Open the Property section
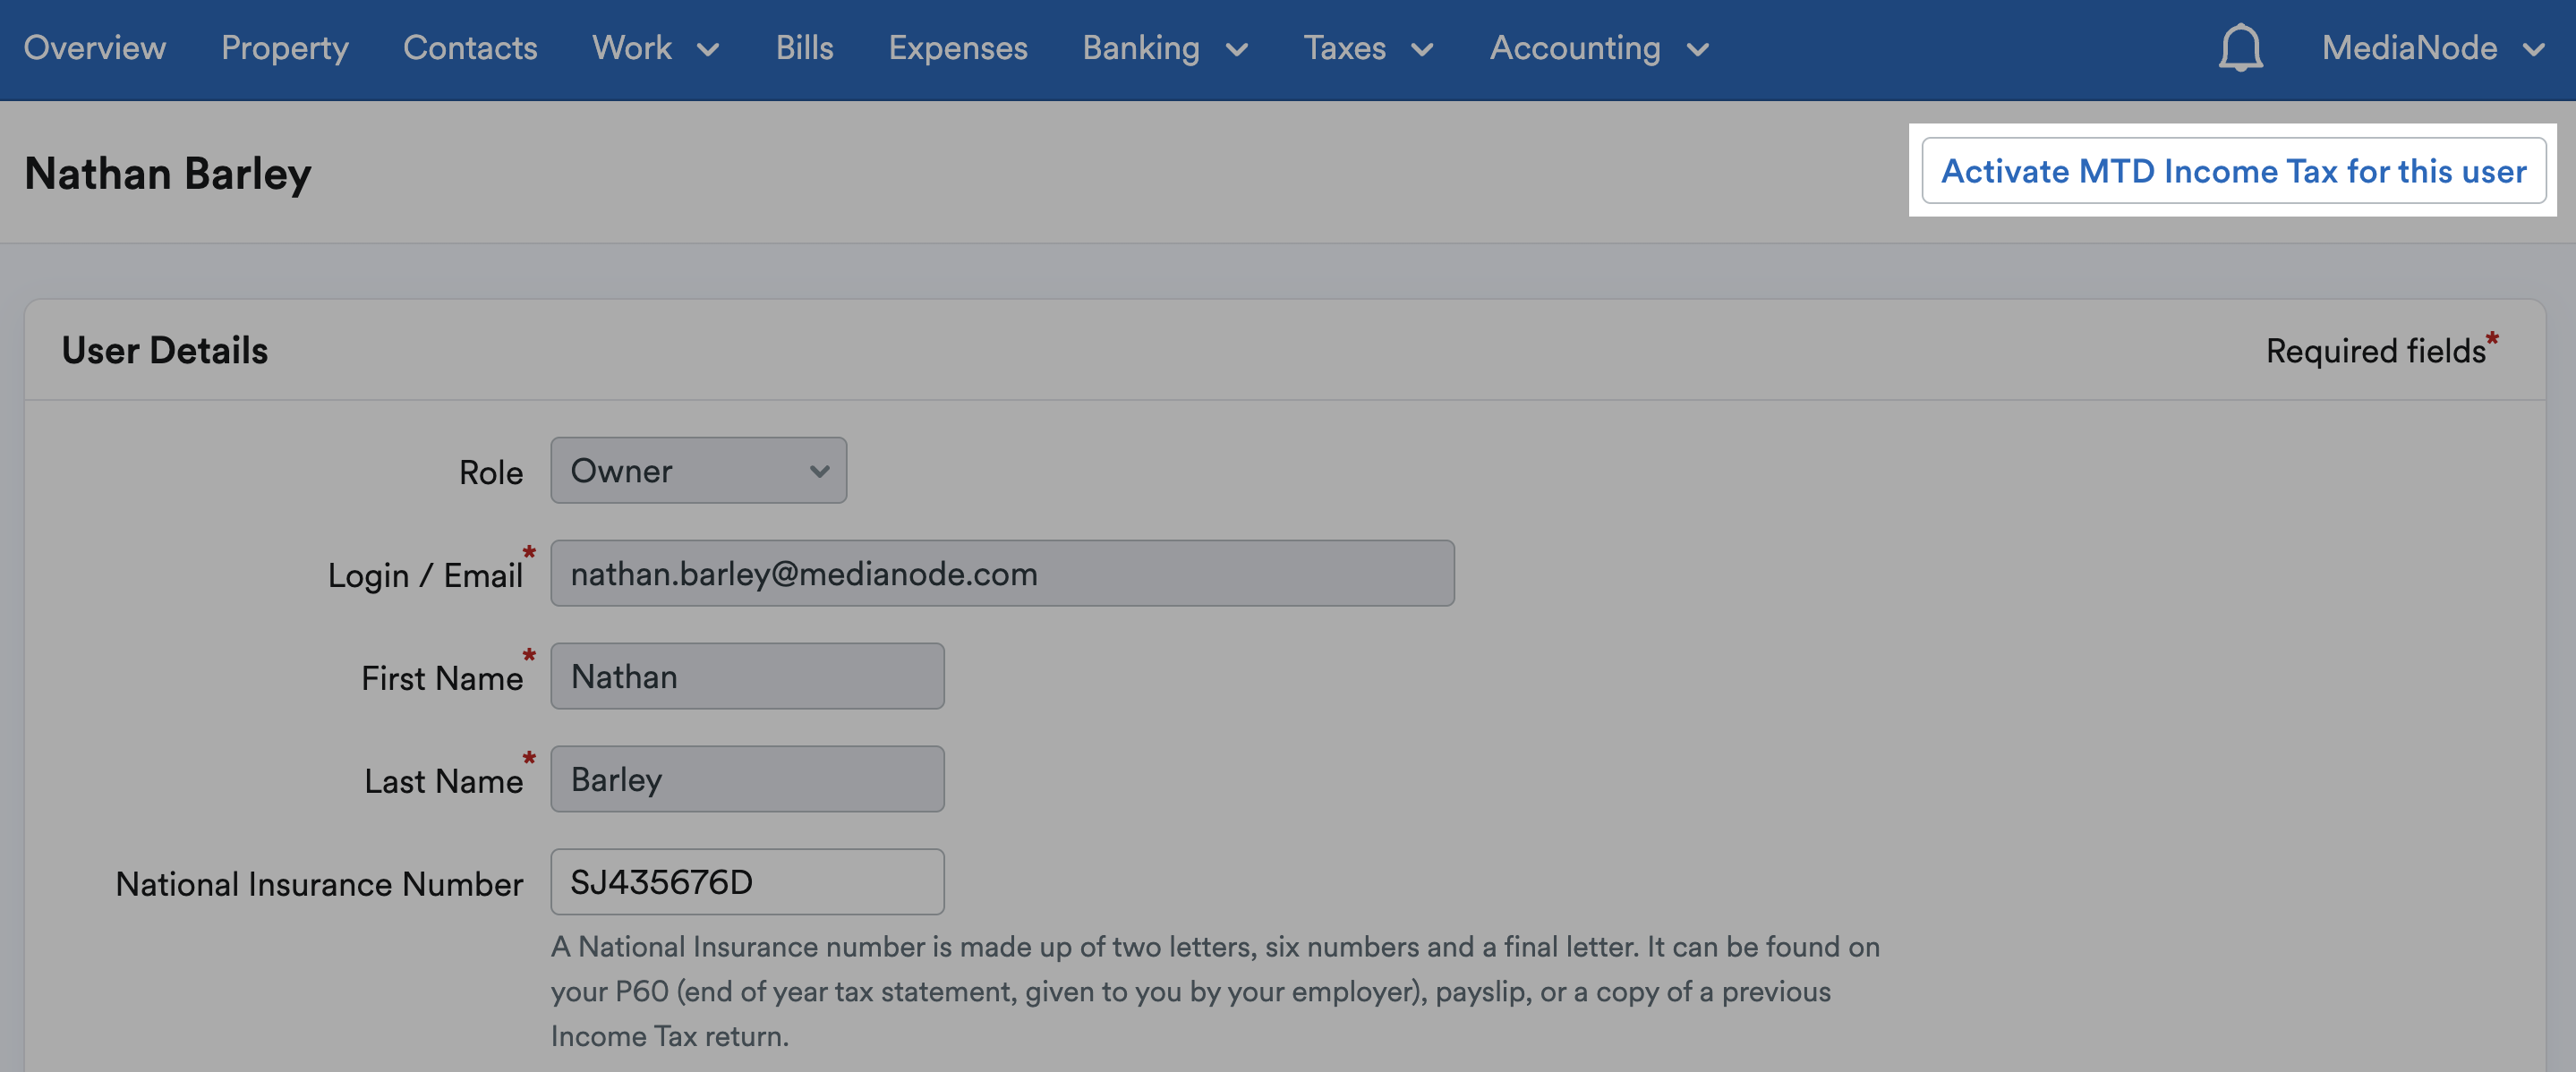2576x1072 pixels. (x=285, y=48)
